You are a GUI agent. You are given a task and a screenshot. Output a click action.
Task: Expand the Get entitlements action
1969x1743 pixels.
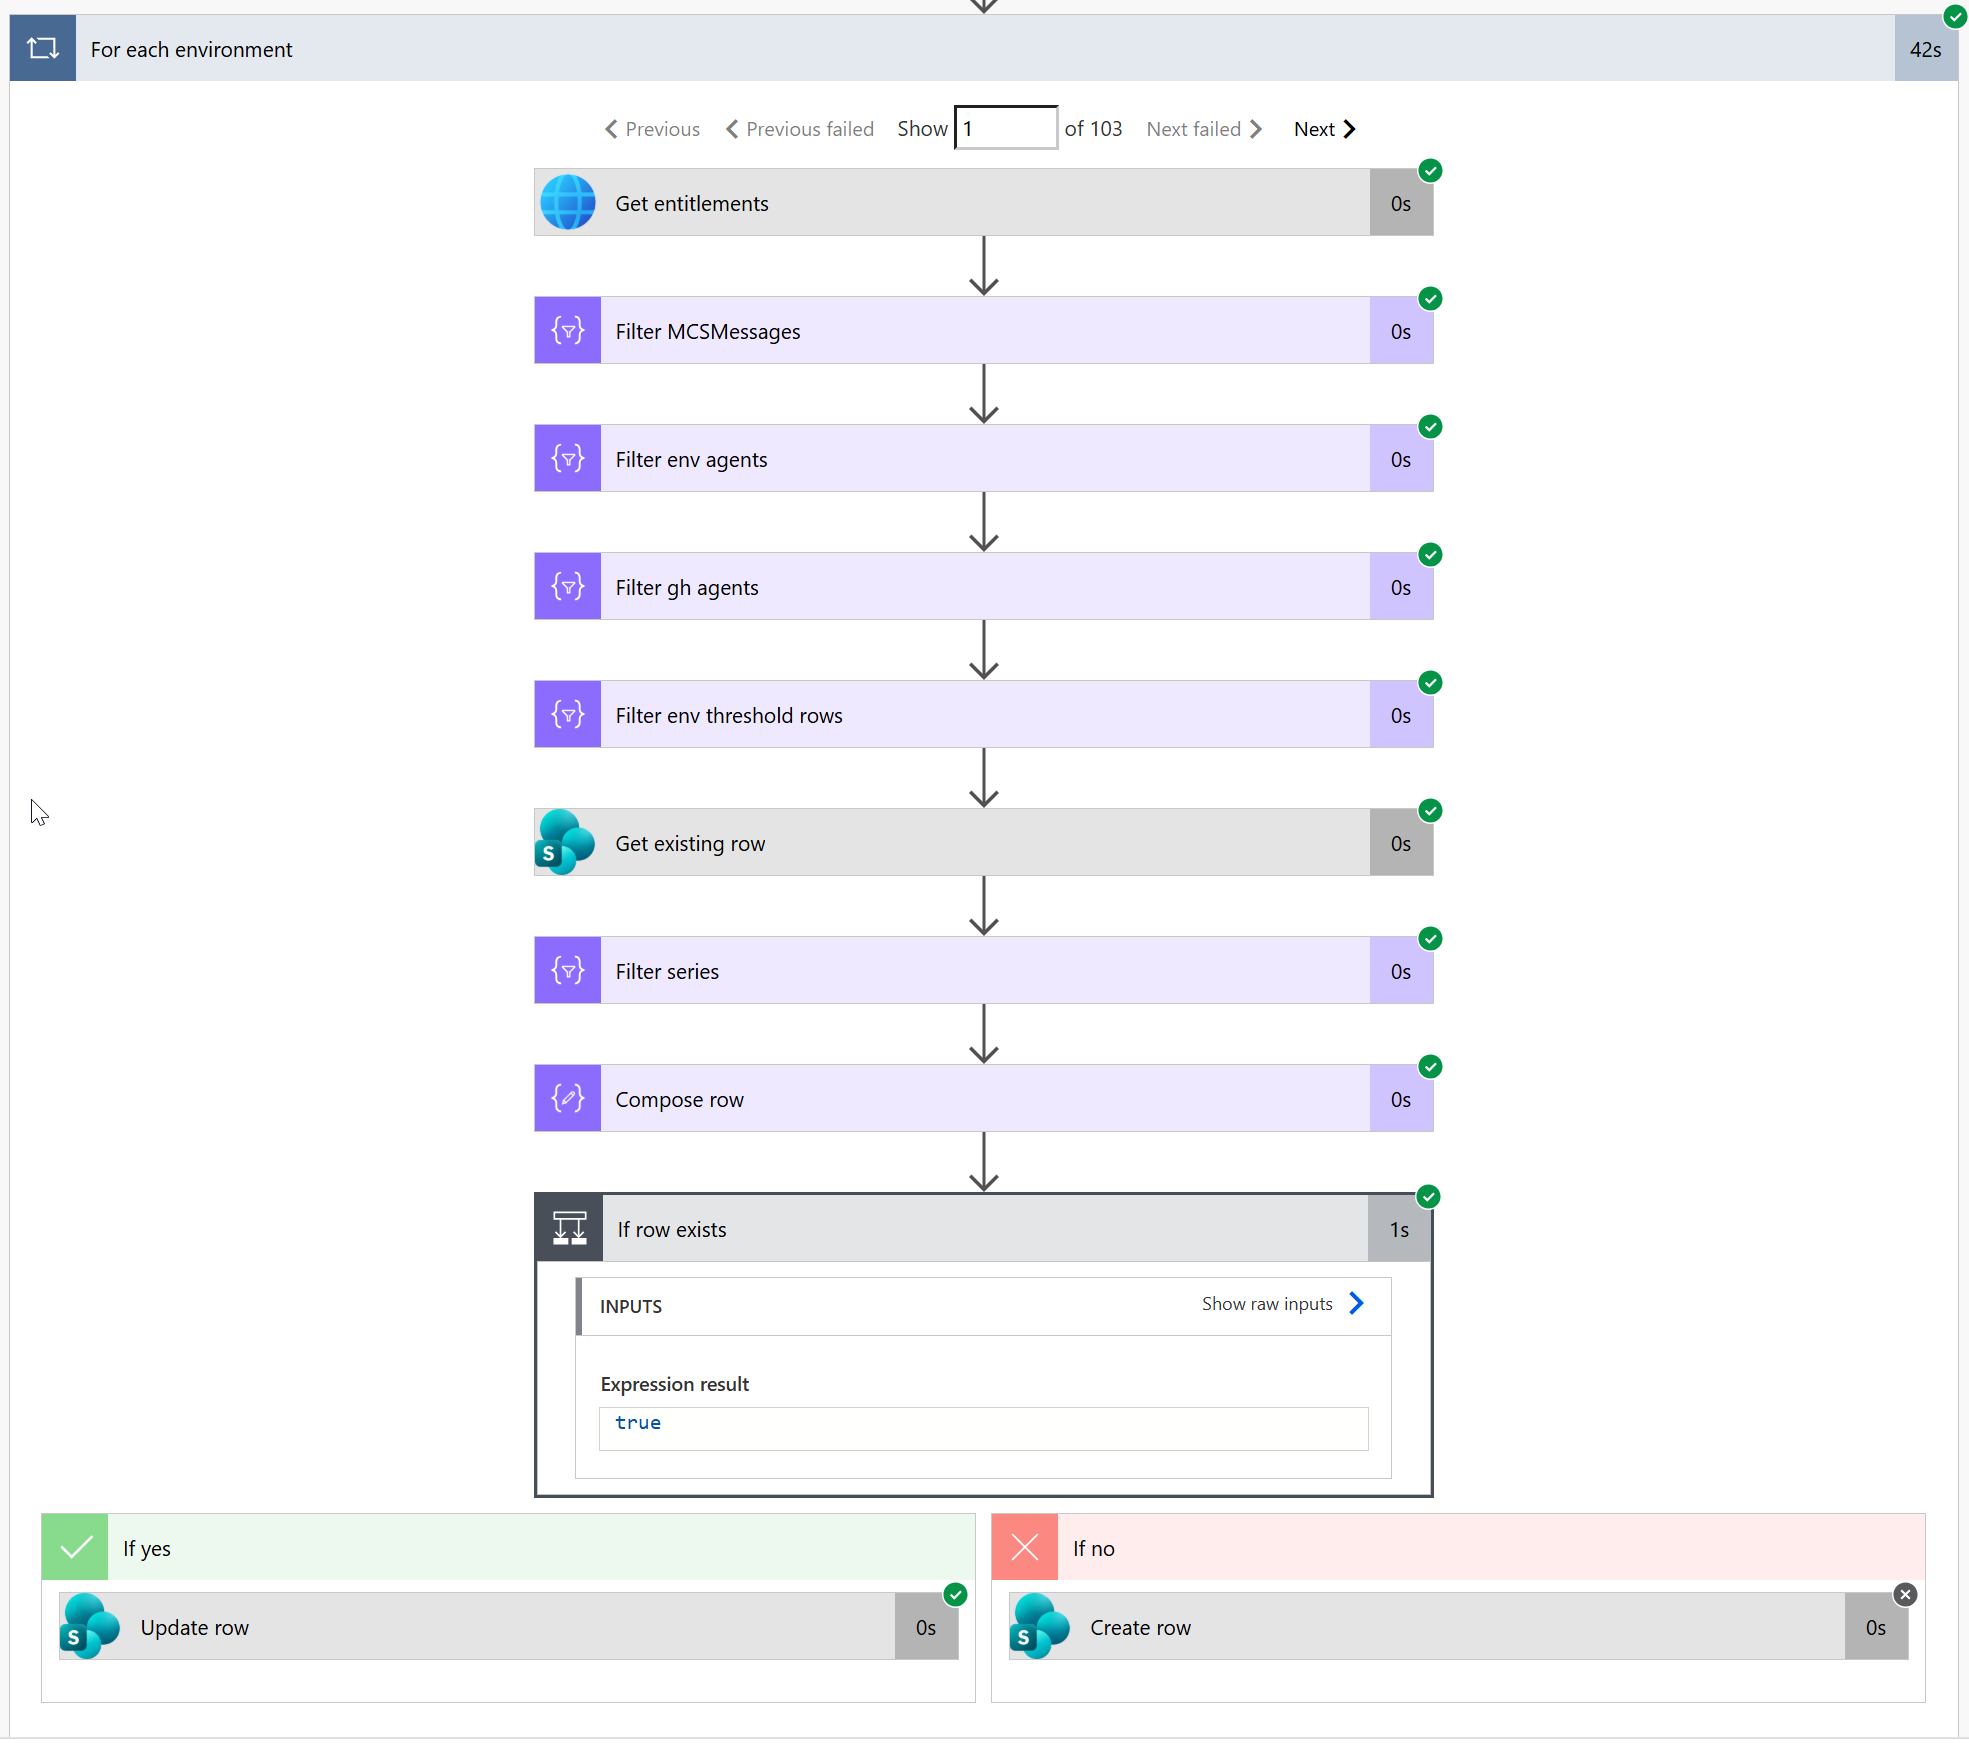pos(984,203)
